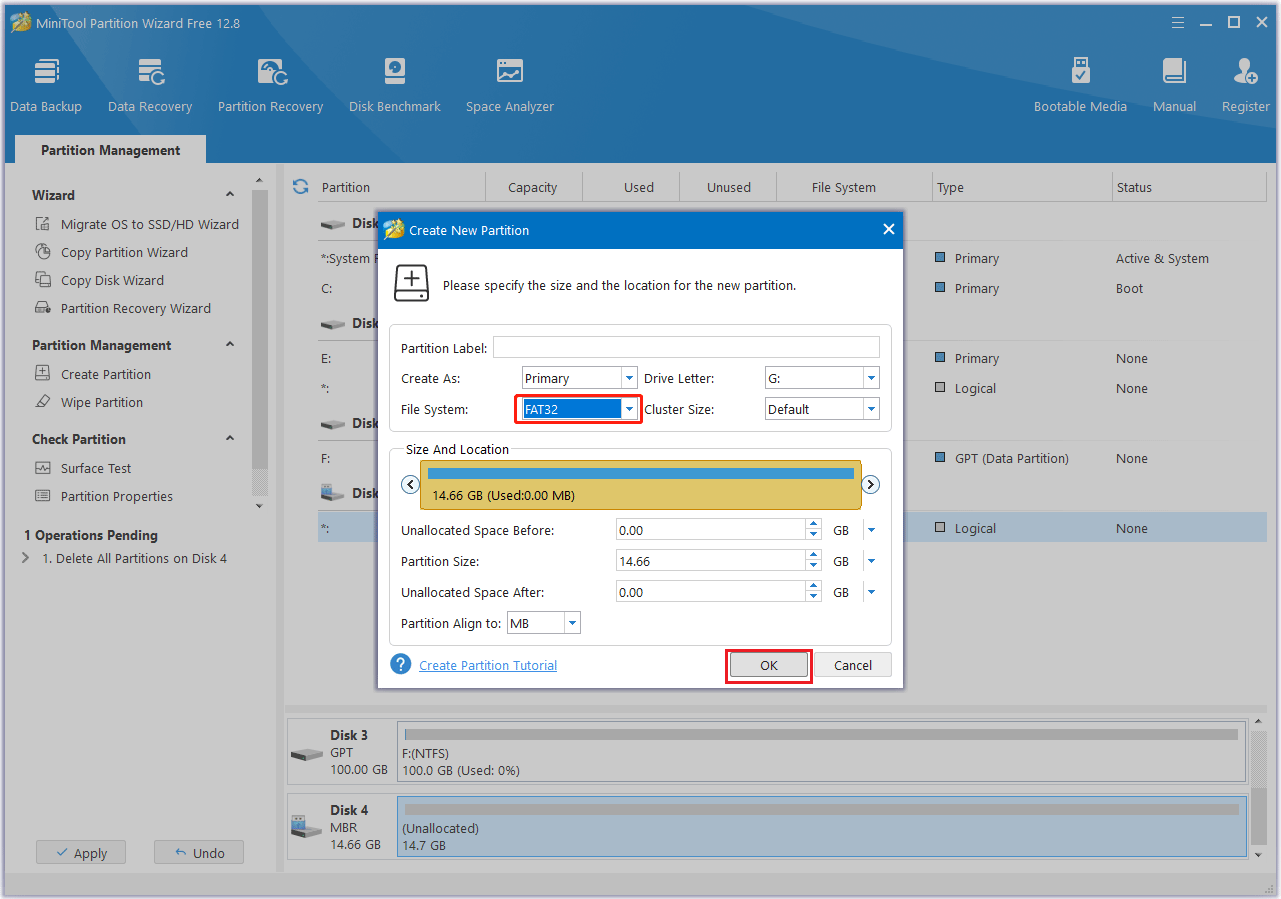Open unit dropdown for Unallocated Space Before
Viewport: 1281px width, 899px height.
(871, 530)
